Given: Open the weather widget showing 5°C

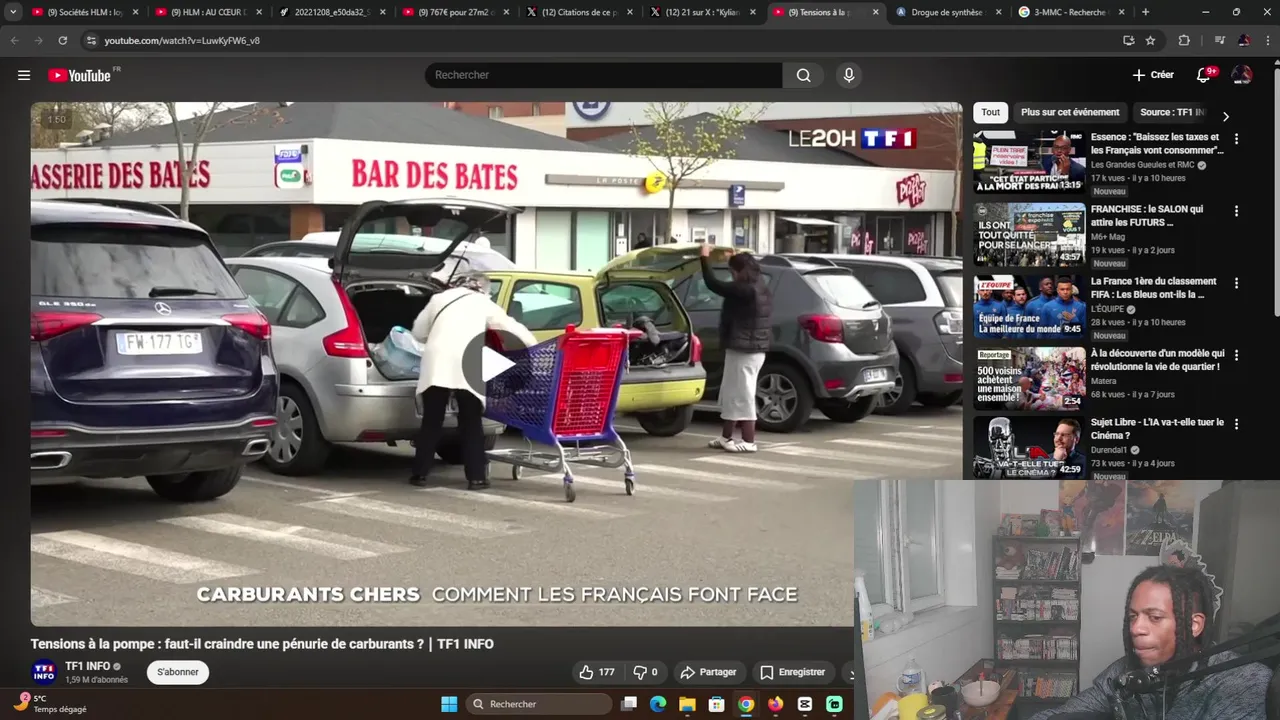Looking at the screenshot, I should (x=50, y=704).
